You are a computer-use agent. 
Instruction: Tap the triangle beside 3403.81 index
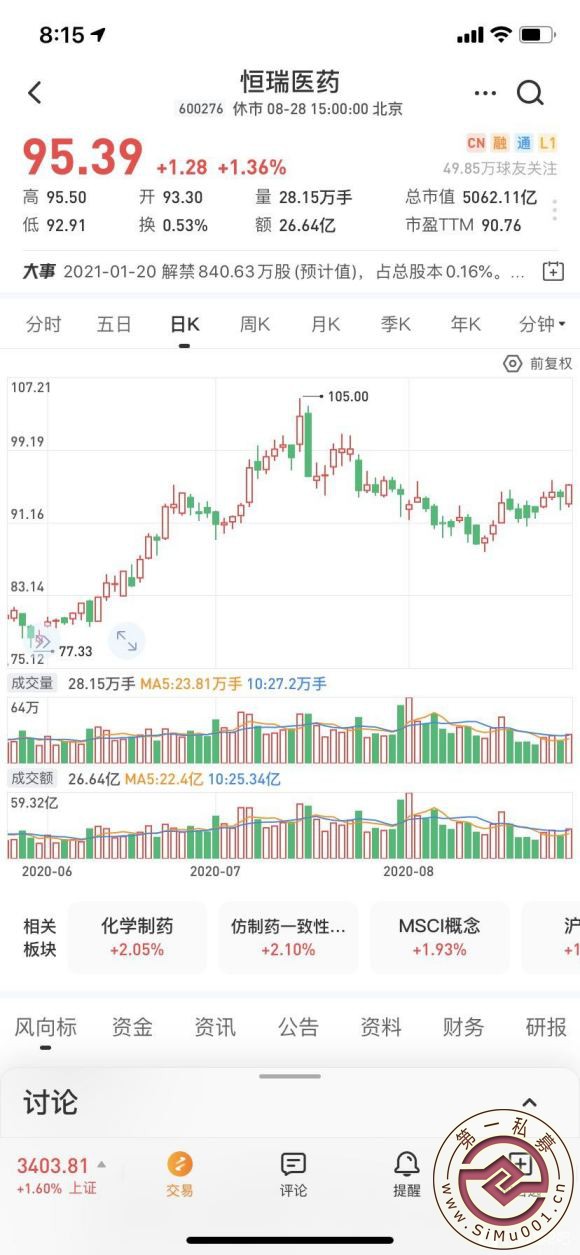pos(101,1165)
